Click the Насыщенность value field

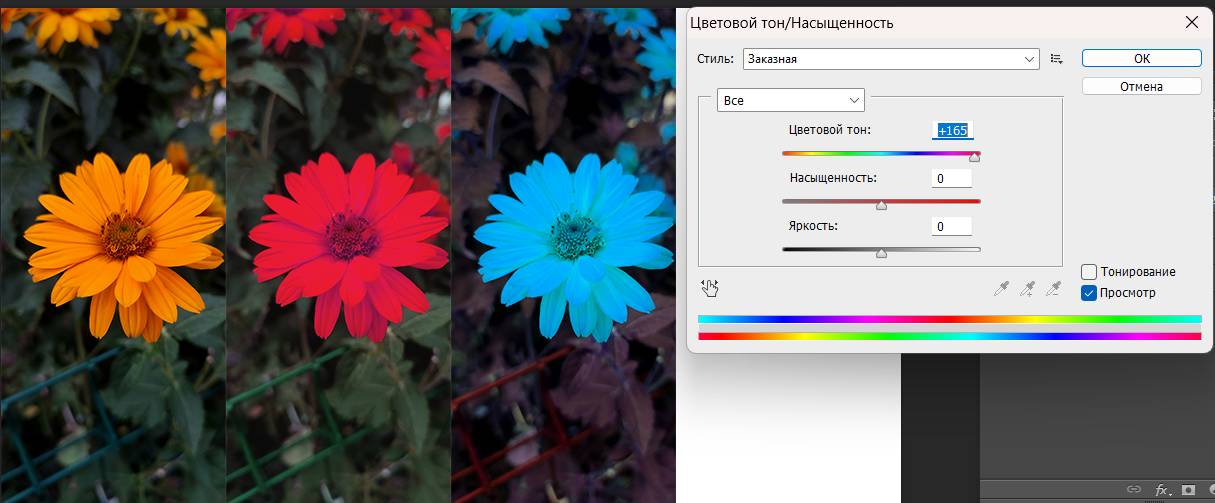click(x=952, y=179)
